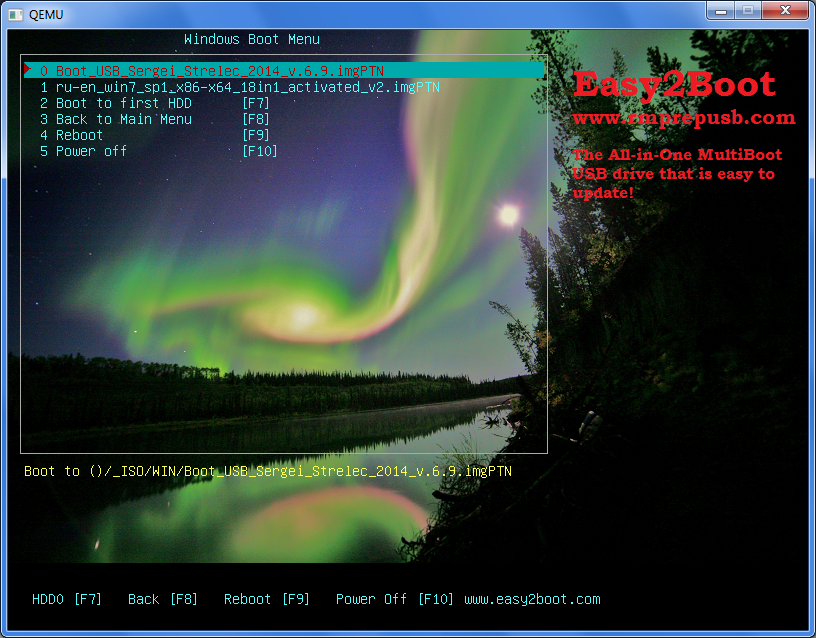
Task: Click Power Off [F10] in the bottom bar
Action: [x=394, y=599]
